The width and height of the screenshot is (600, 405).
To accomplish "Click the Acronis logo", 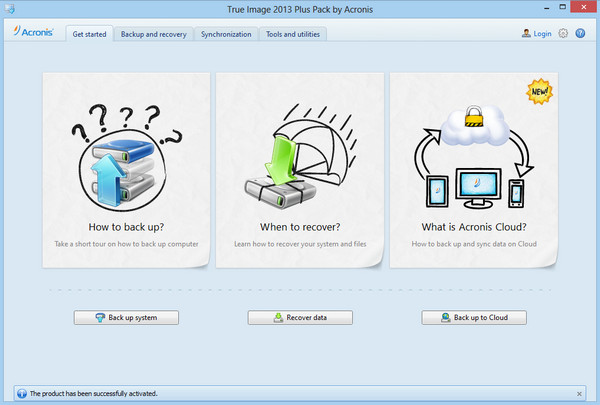I will click(x=32, y=33).
